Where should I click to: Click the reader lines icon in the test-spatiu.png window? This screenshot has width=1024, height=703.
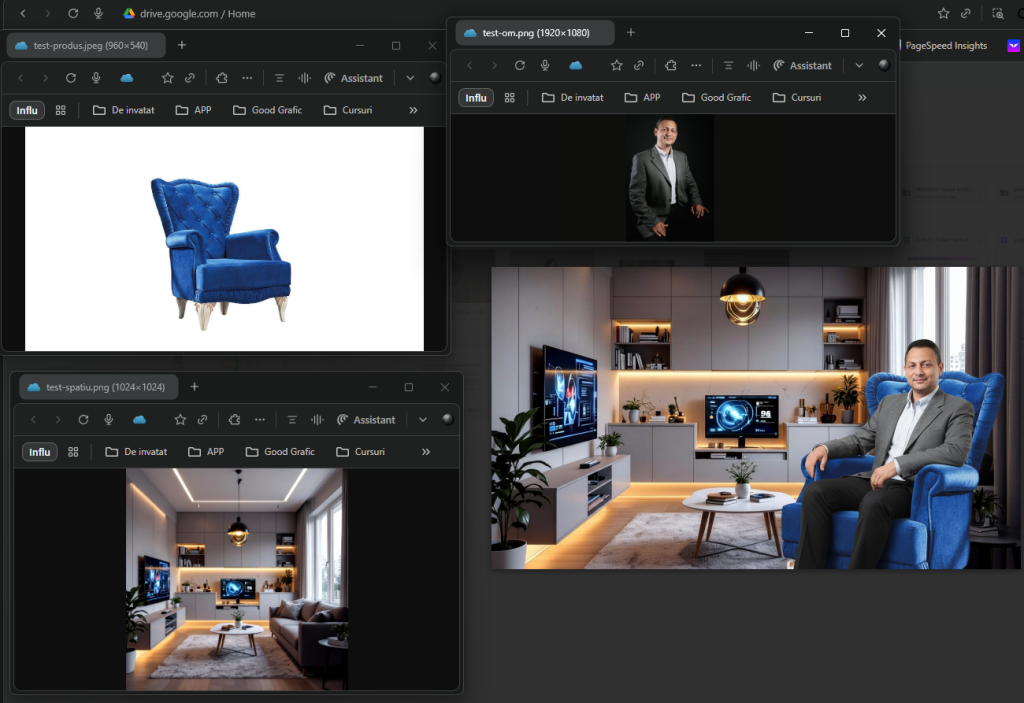(x=292, y=420)
